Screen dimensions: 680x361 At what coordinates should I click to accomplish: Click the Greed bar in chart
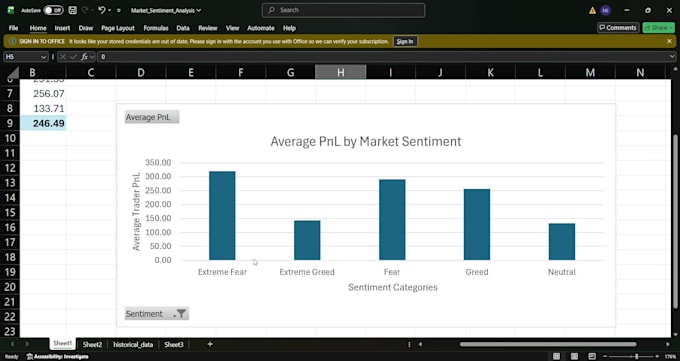477,225
